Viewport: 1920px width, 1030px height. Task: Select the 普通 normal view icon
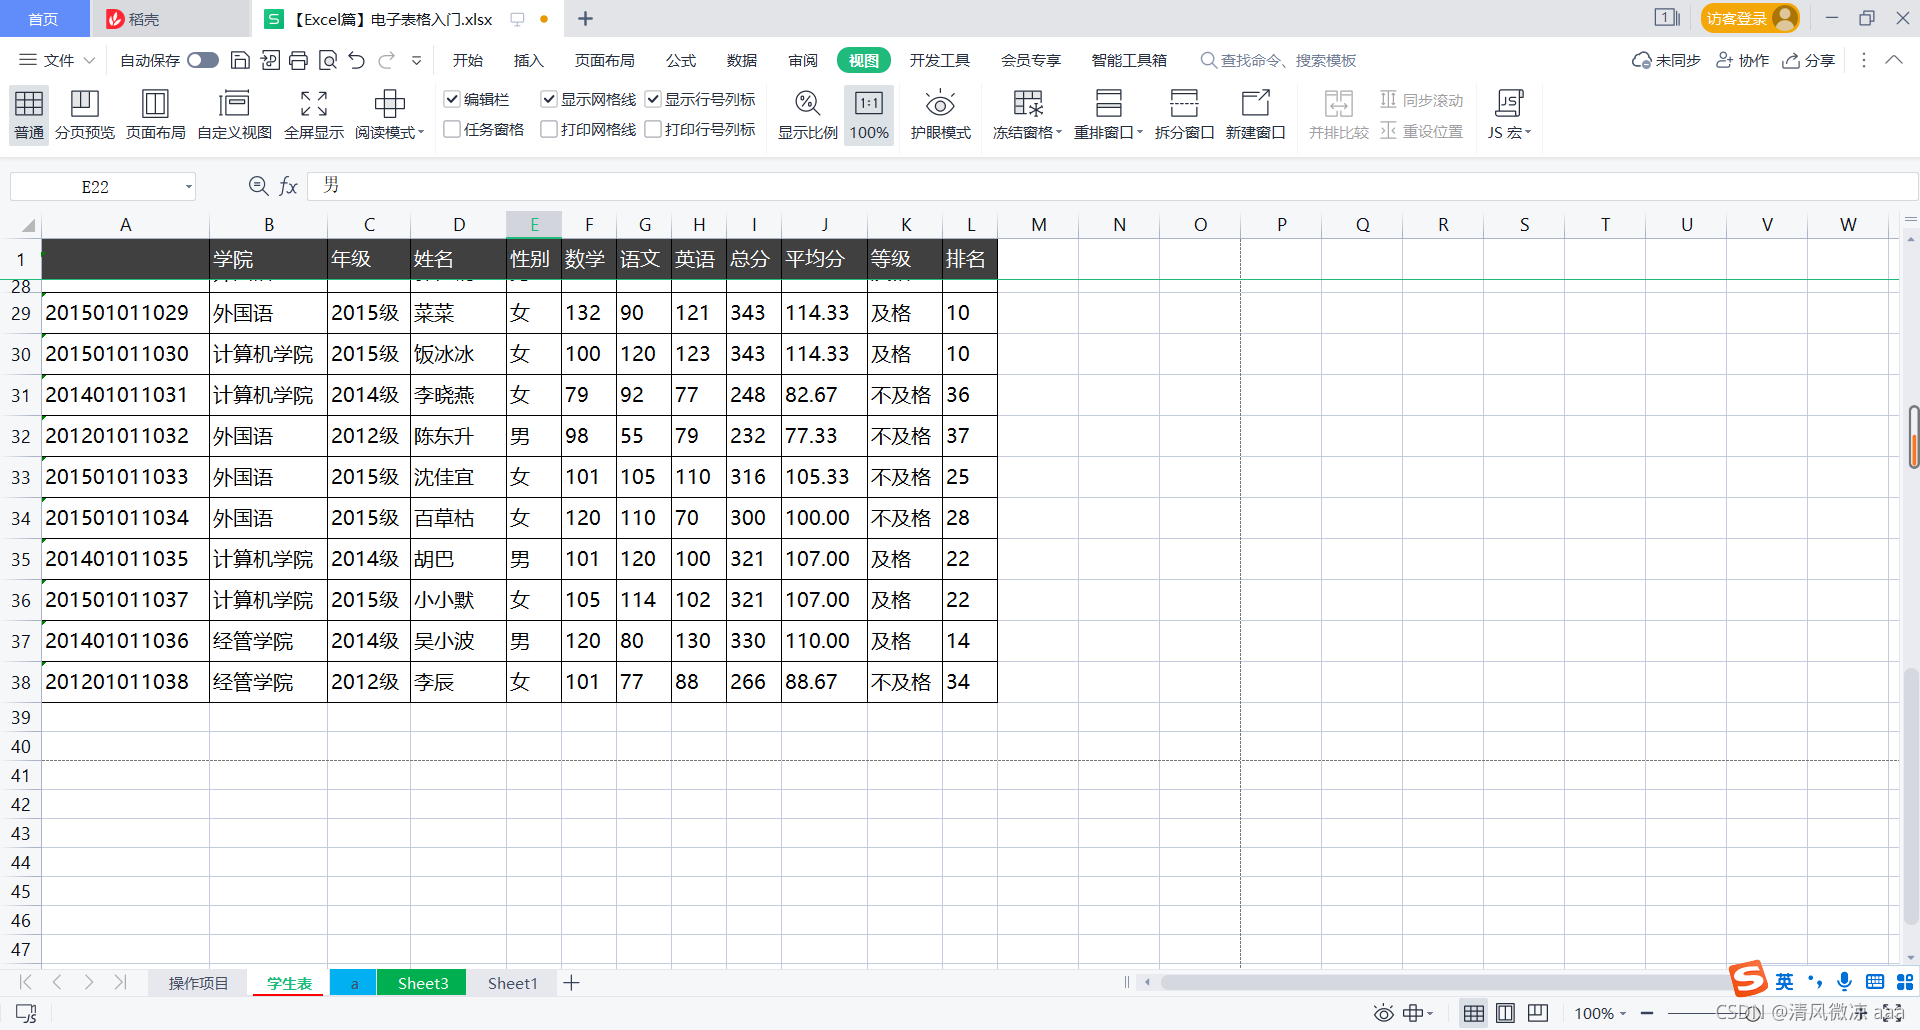point(29,115)
